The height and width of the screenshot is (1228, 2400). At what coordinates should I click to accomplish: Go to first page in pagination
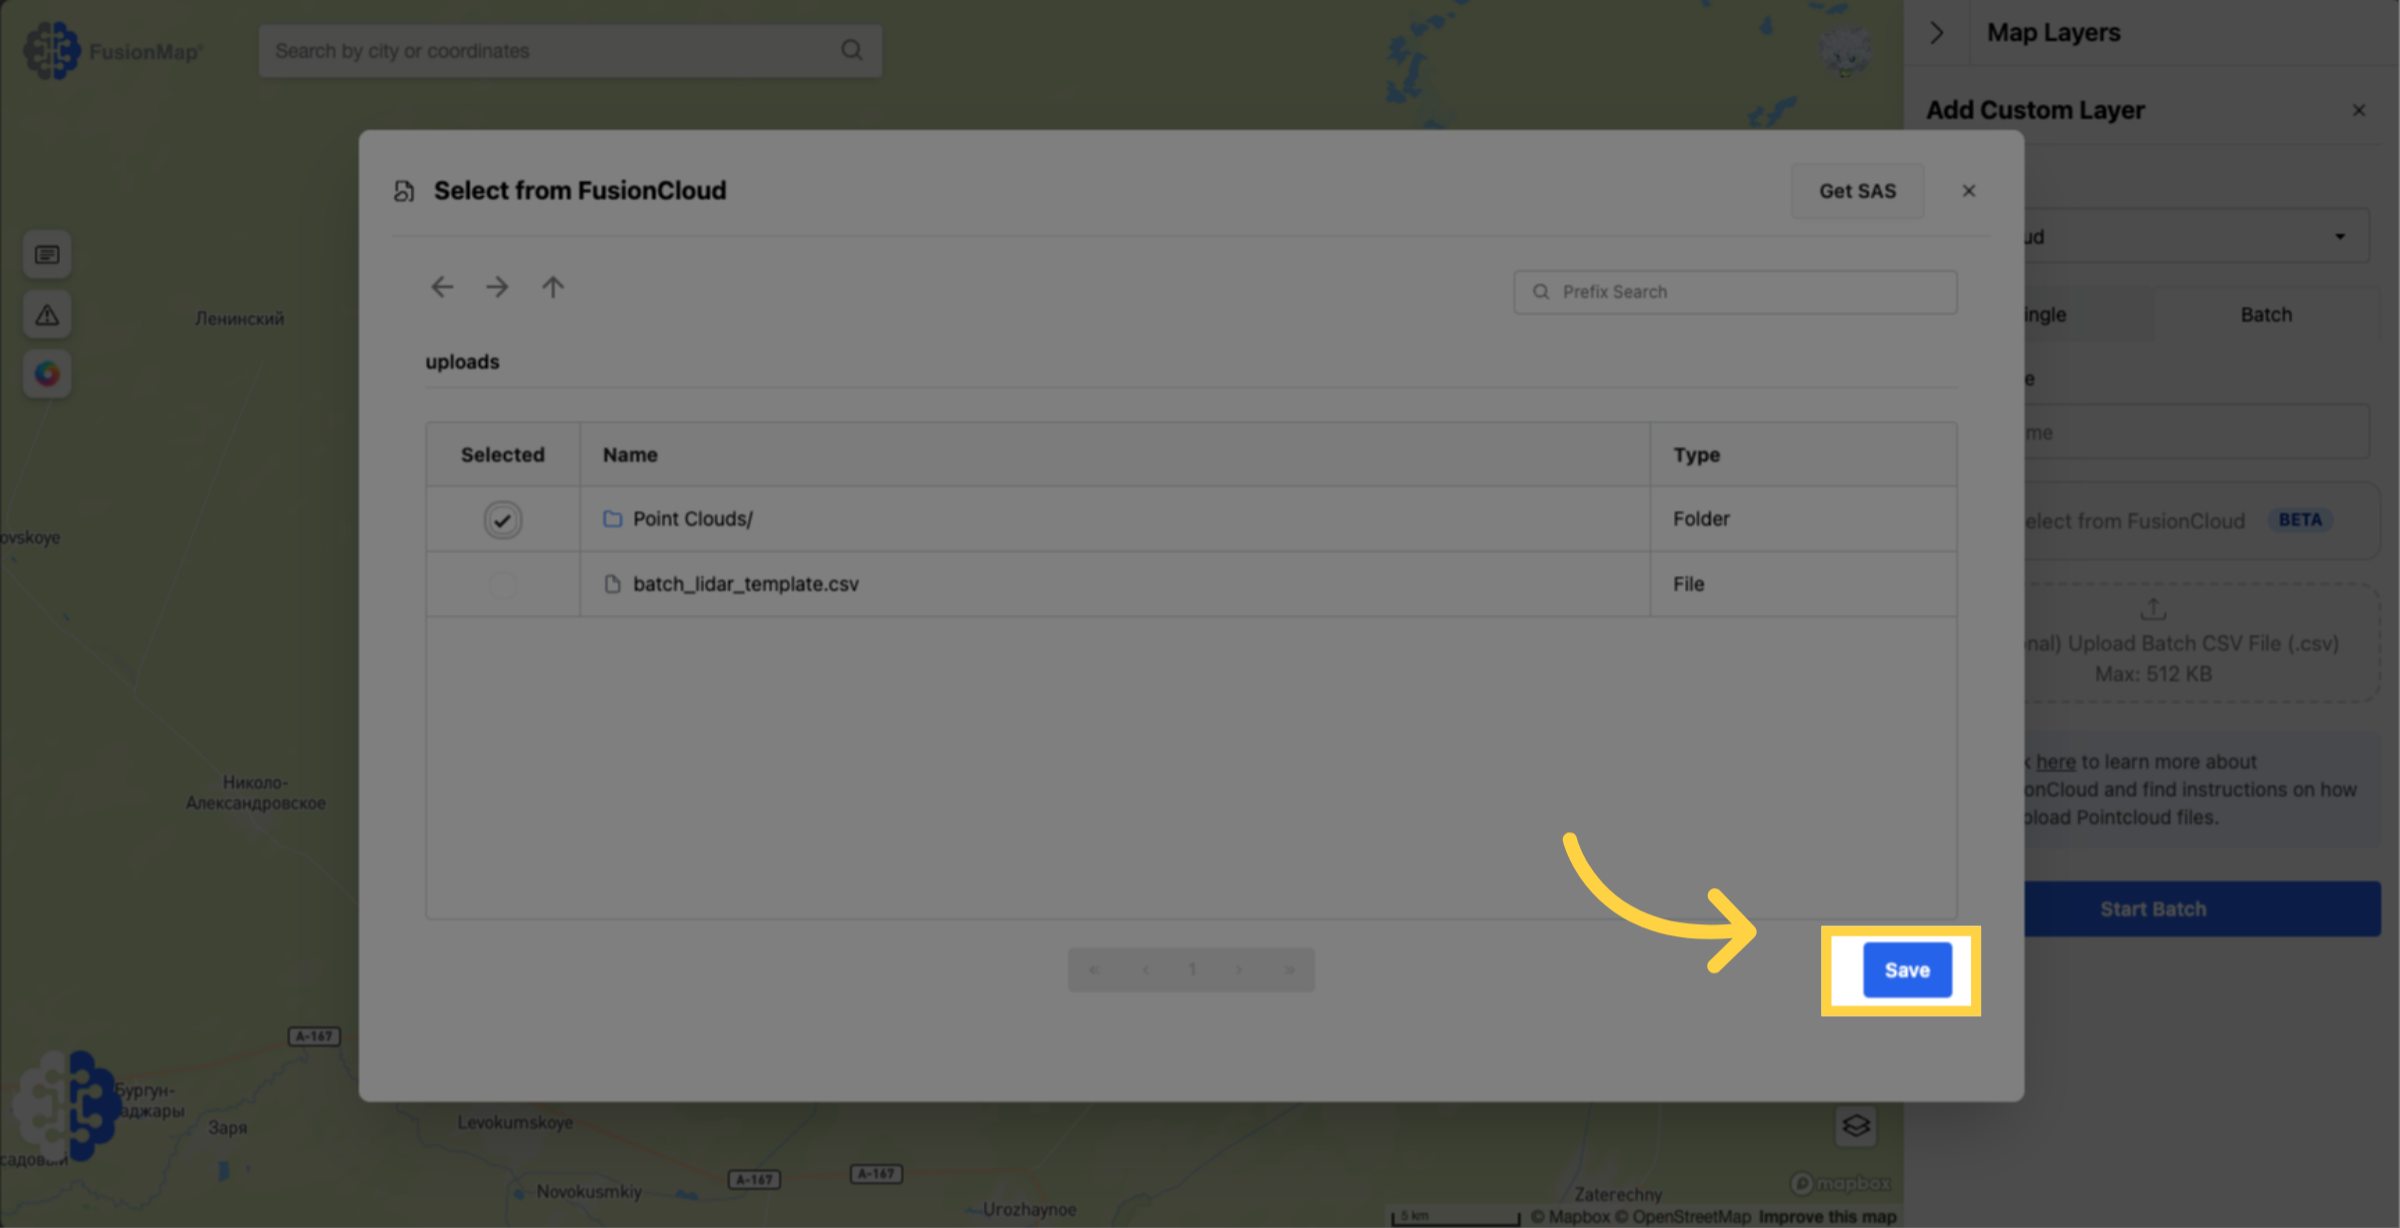[1094, 970]
